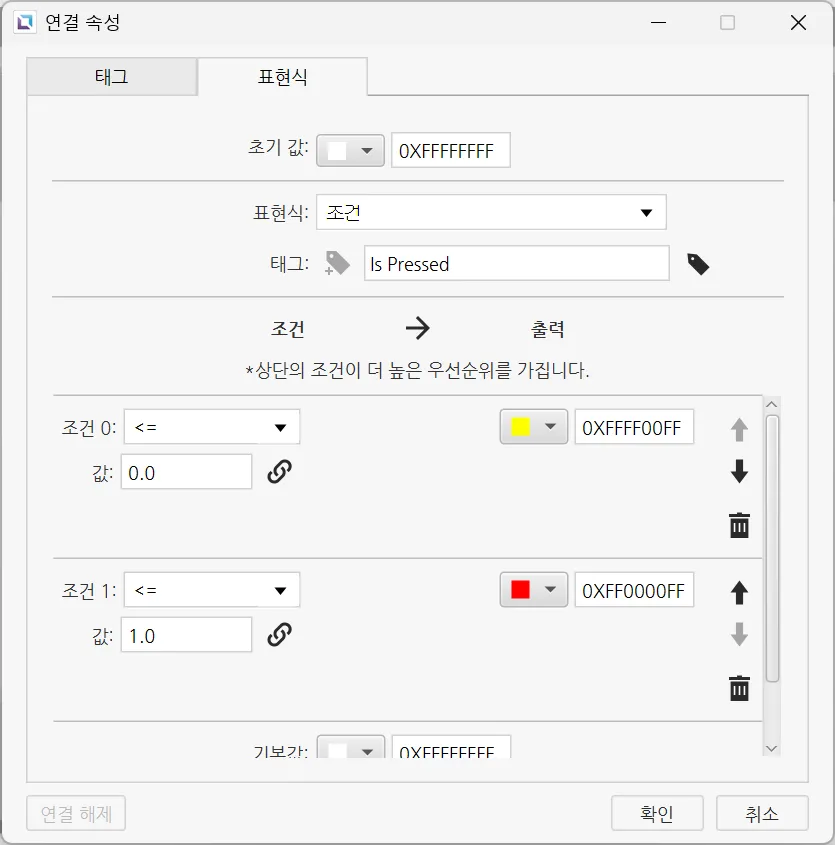Open the 조건 0 operator dropdown
The width and height of the screenshot is (835, 845).
212,428
